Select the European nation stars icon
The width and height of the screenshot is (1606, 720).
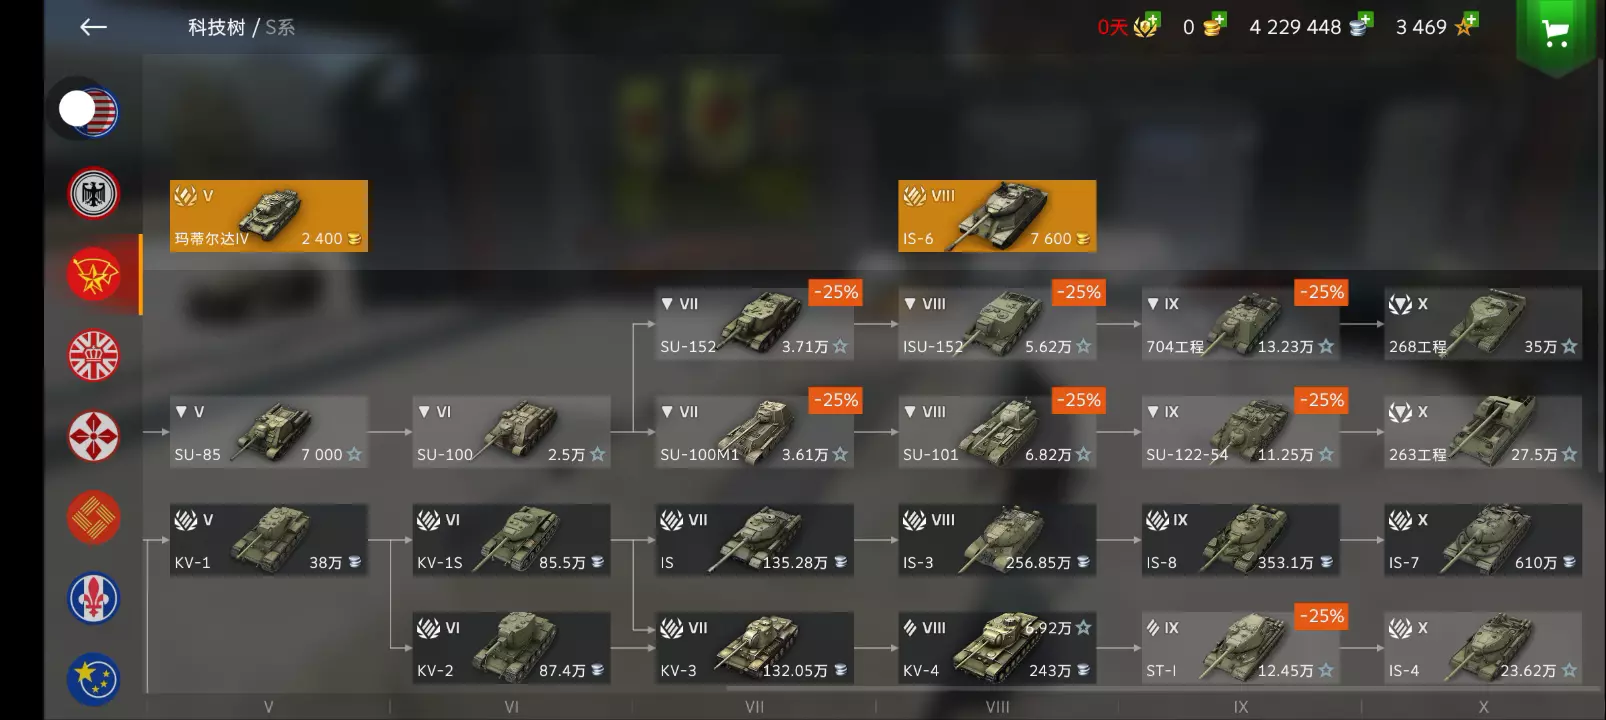pyautogui.click(x=93, y=679)
